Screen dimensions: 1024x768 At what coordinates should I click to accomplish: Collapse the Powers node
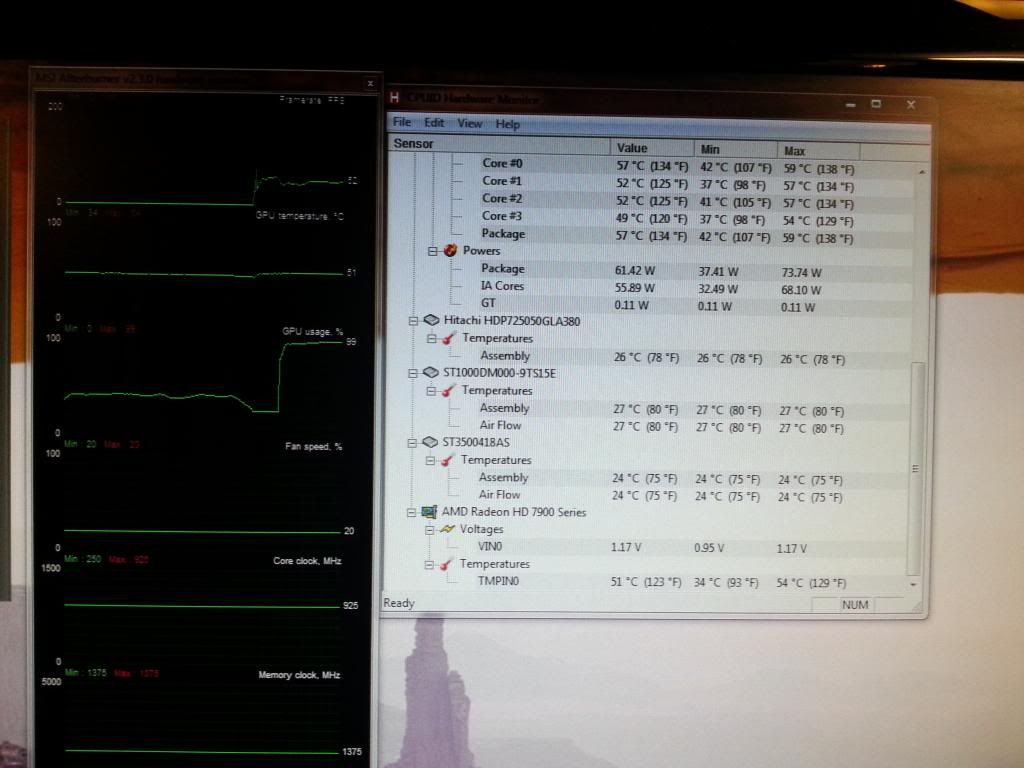tap(432, 251)
